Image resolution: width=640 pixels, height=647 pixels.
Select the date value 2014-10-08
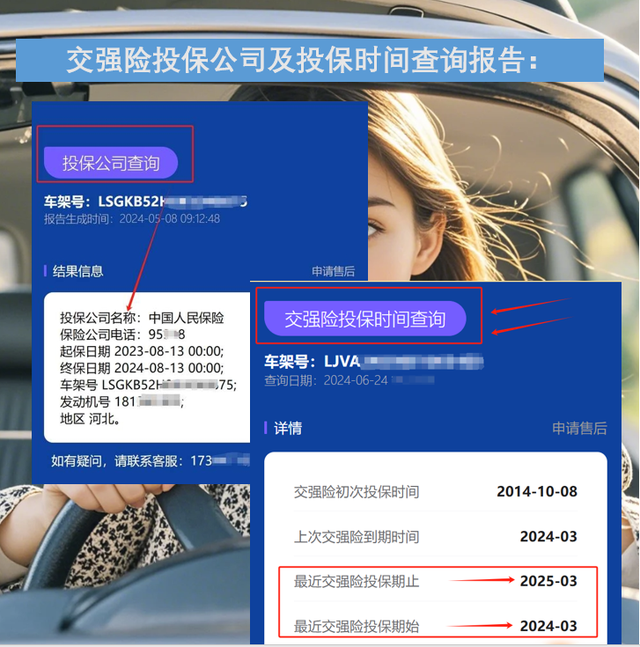pos(537,491)
